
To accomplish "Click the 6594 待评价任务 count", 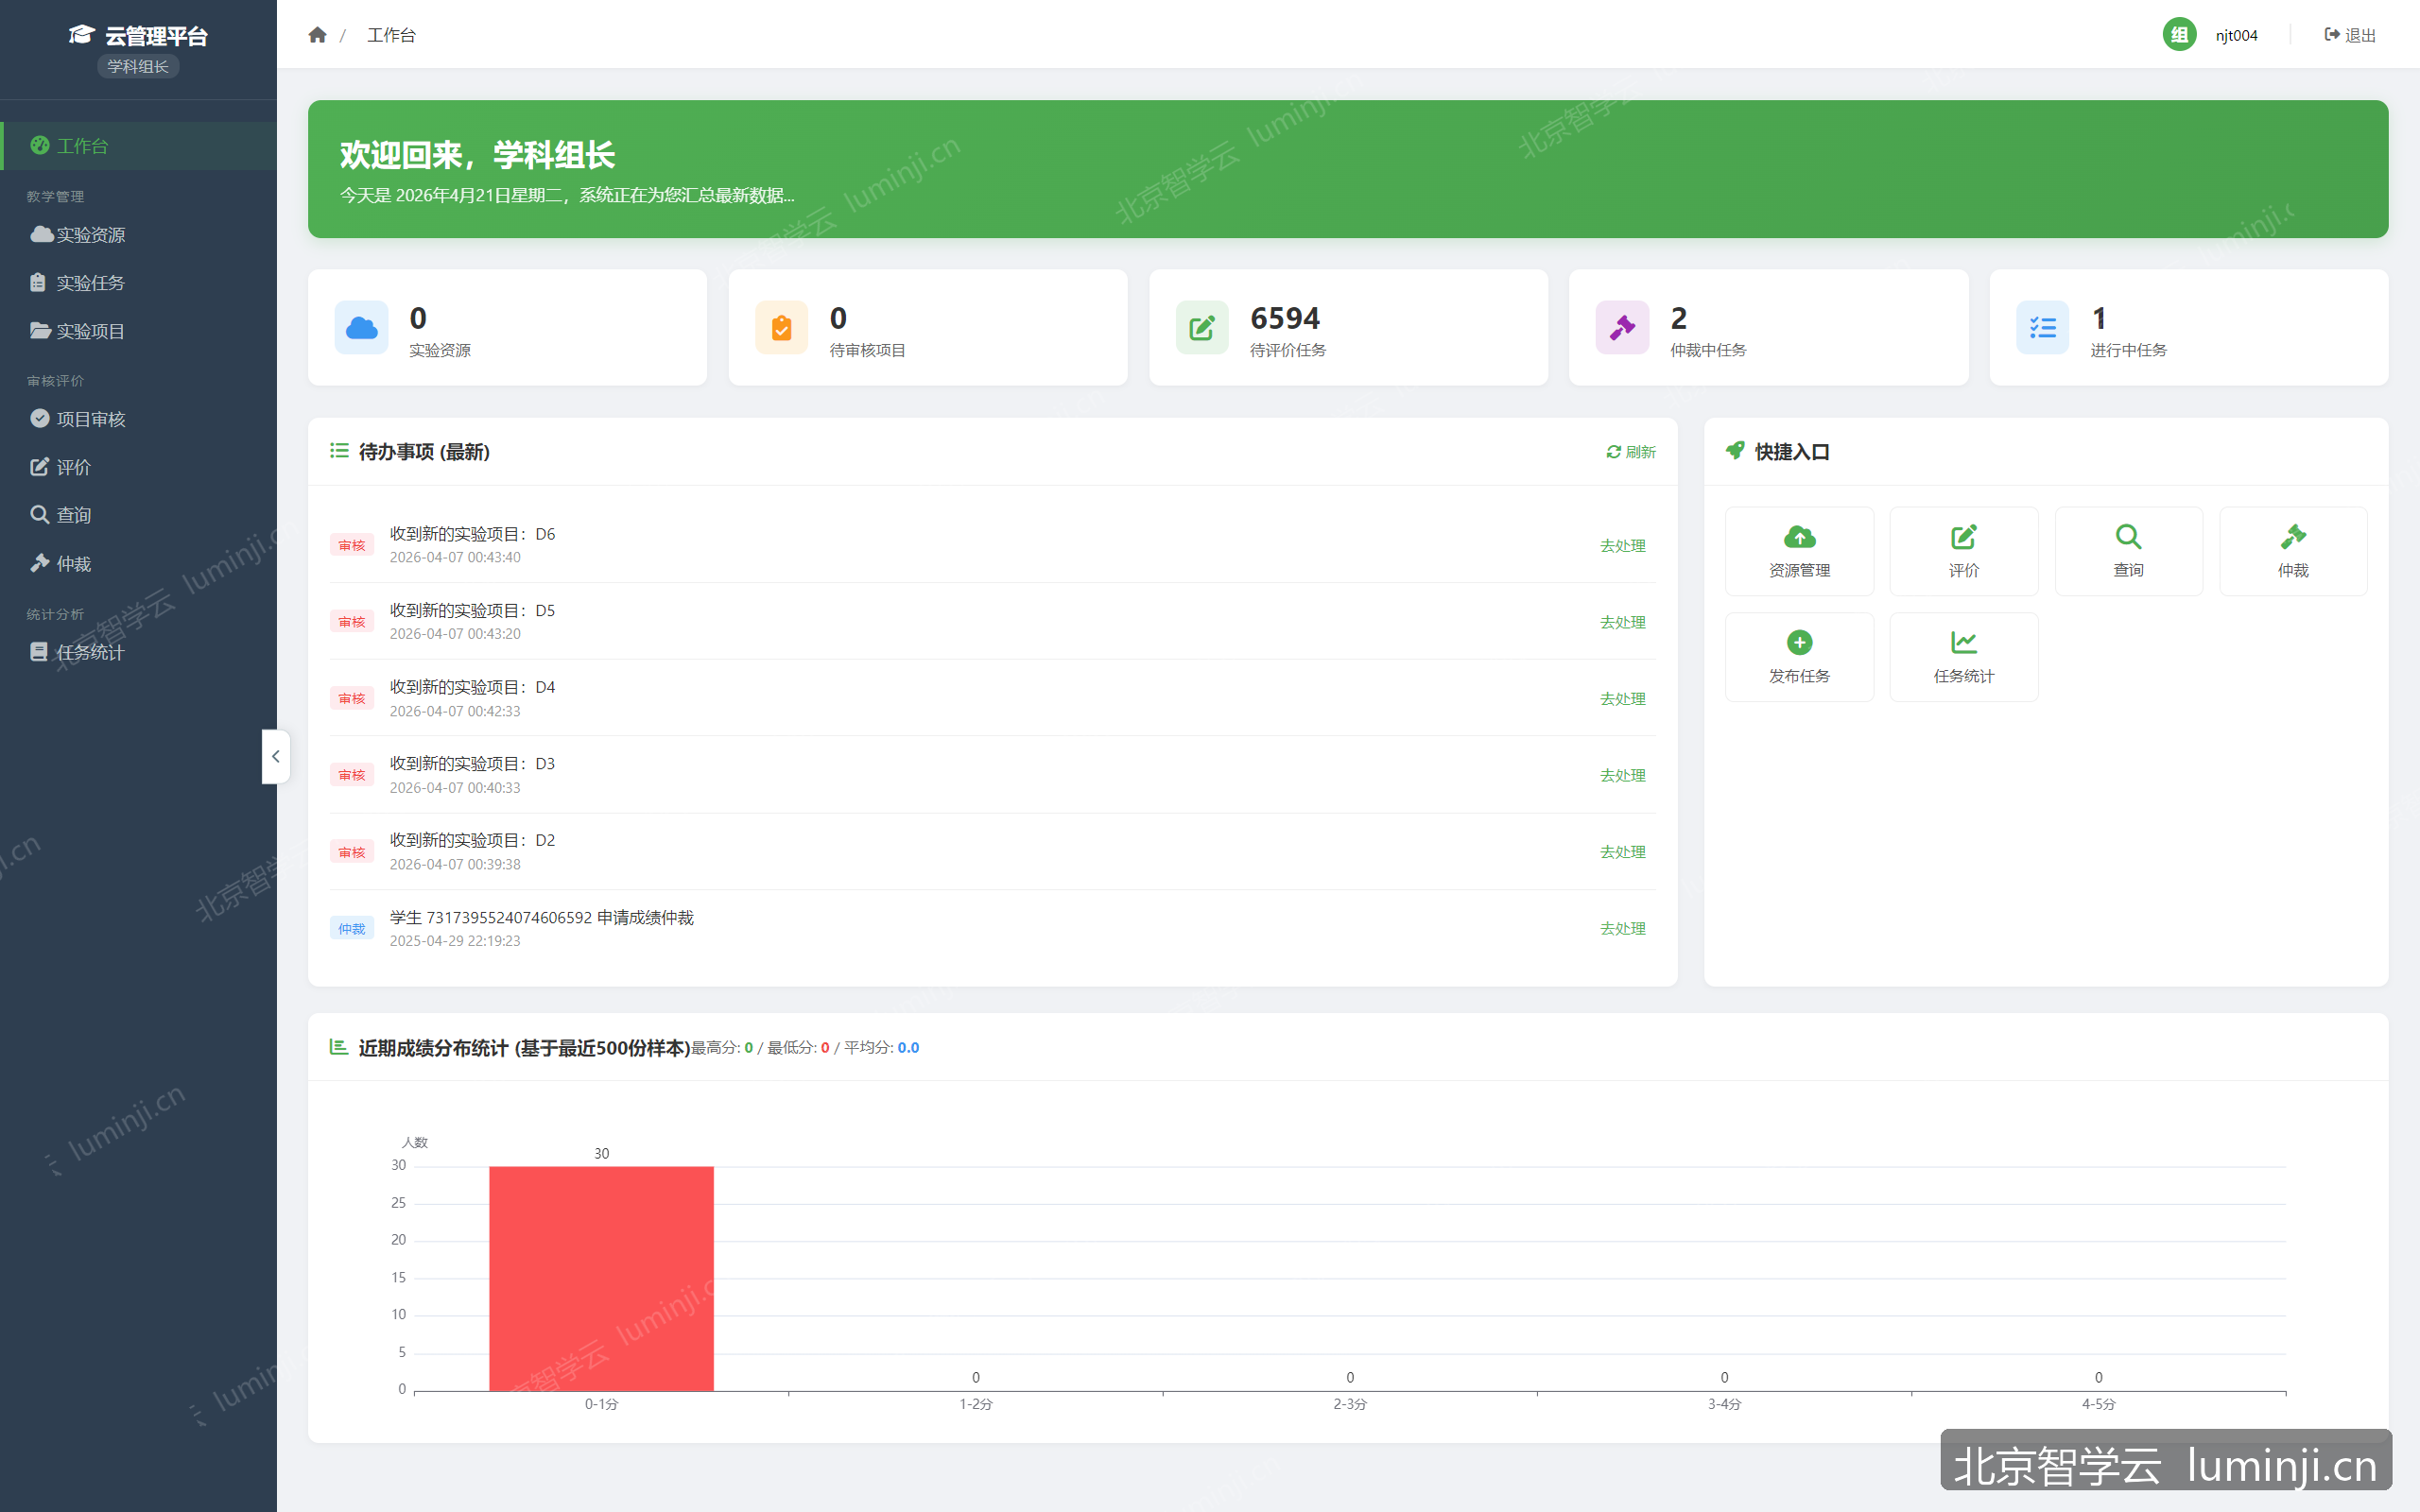I will click(1285, 318).
